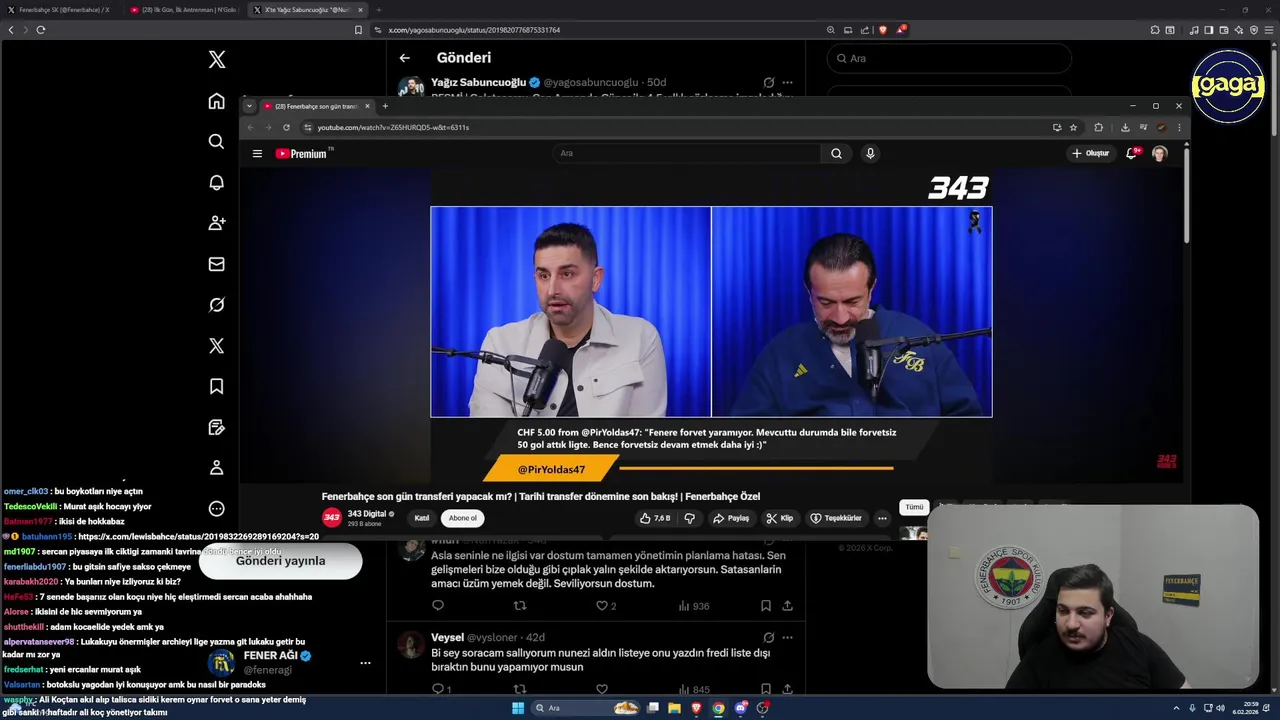1280x720 pixels.
Task: Open Brave Shields icon in address bar
Action: 884,30
